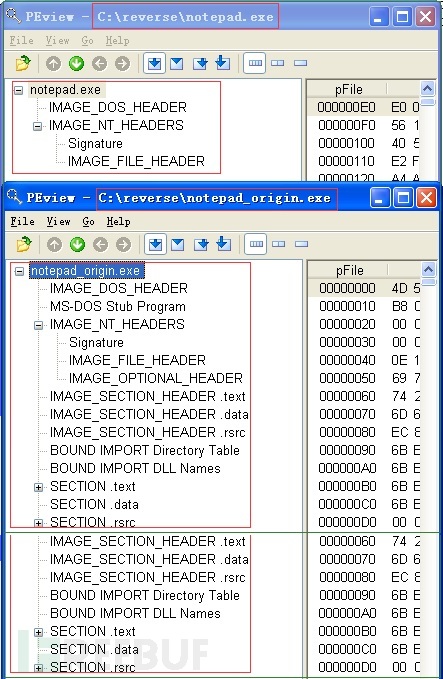443x679 pixels.
Task: Open the File menu in the notepad.exe window
Action: click(x=21, y=41)
